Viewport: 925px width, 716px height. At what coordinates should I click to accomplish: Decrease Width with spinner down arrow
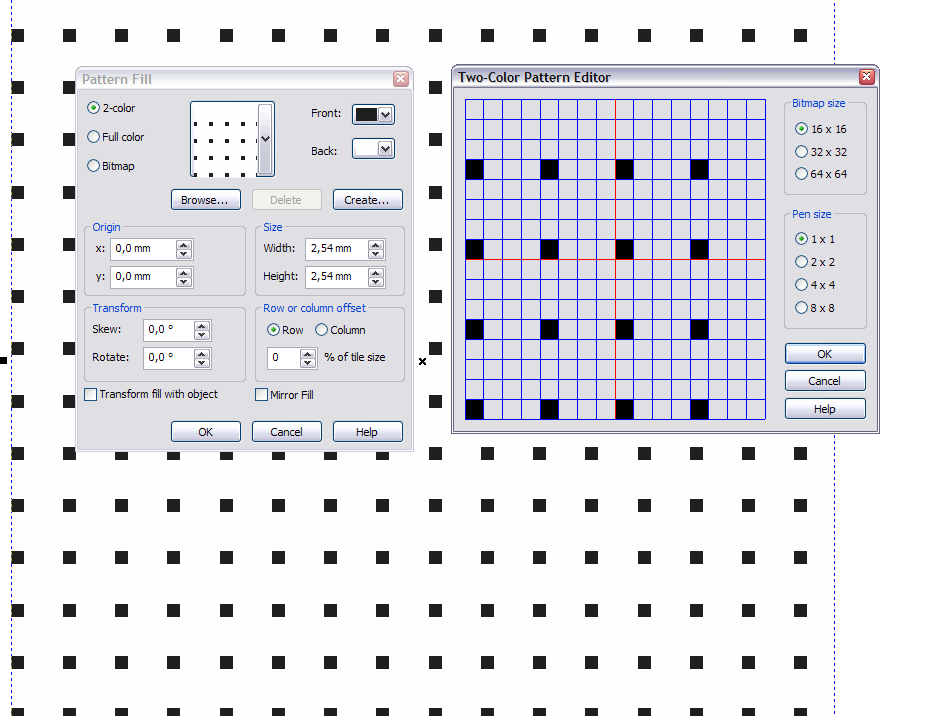coord(376,254)
